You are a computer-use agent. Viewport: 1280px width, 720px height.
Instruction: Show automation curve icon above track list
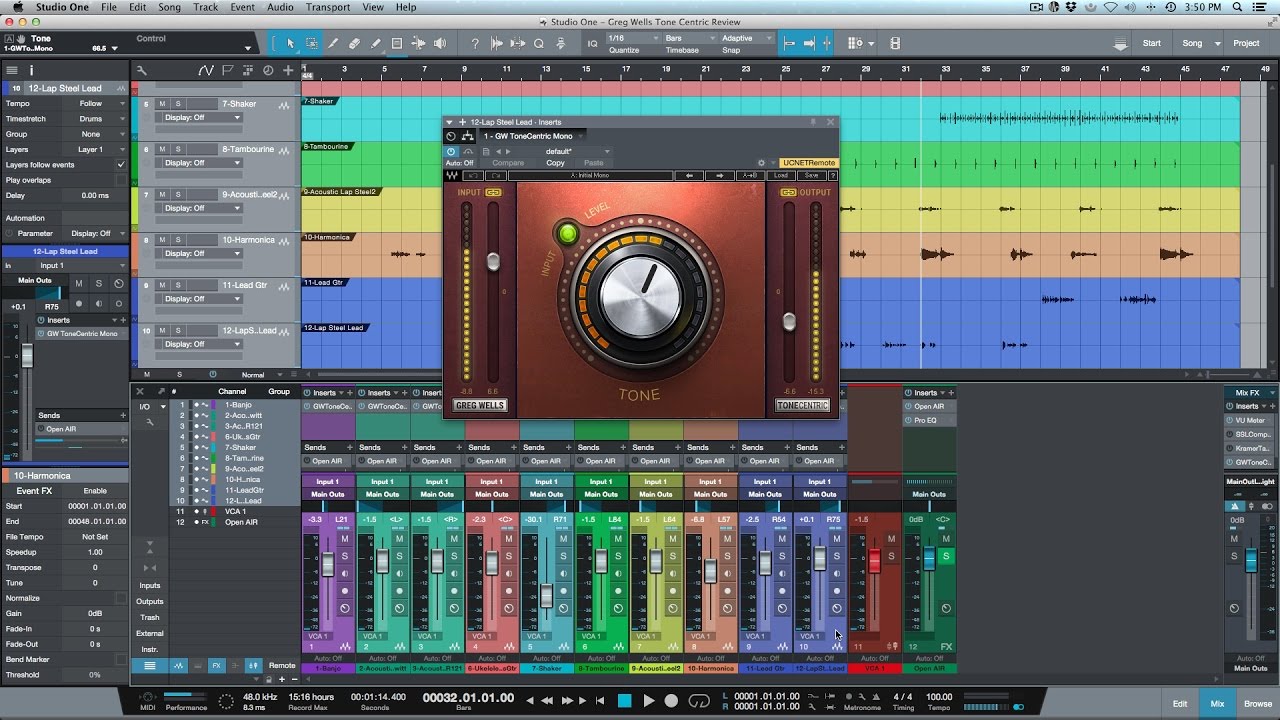[x=205, y=70]
